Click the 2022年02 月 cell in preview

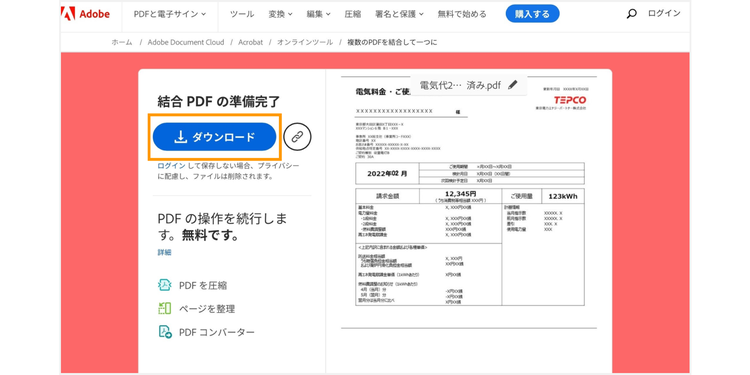[x=387, y=174]
